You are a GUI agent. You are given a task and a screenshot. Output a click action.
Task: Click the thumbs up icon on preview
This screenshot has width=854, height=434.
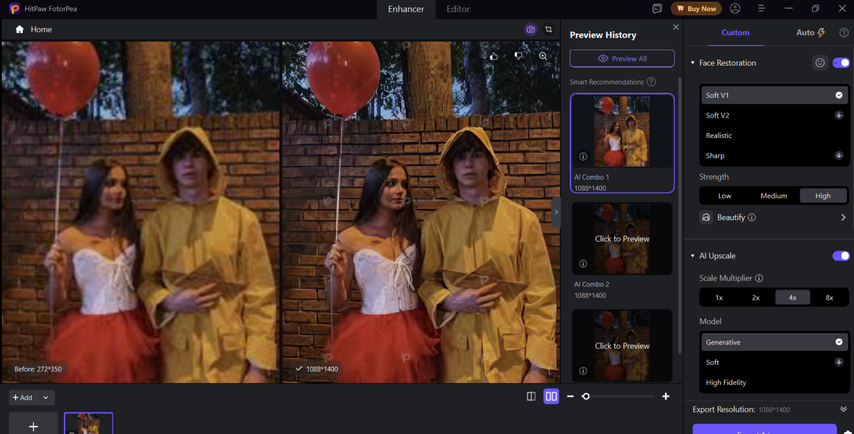494,56
